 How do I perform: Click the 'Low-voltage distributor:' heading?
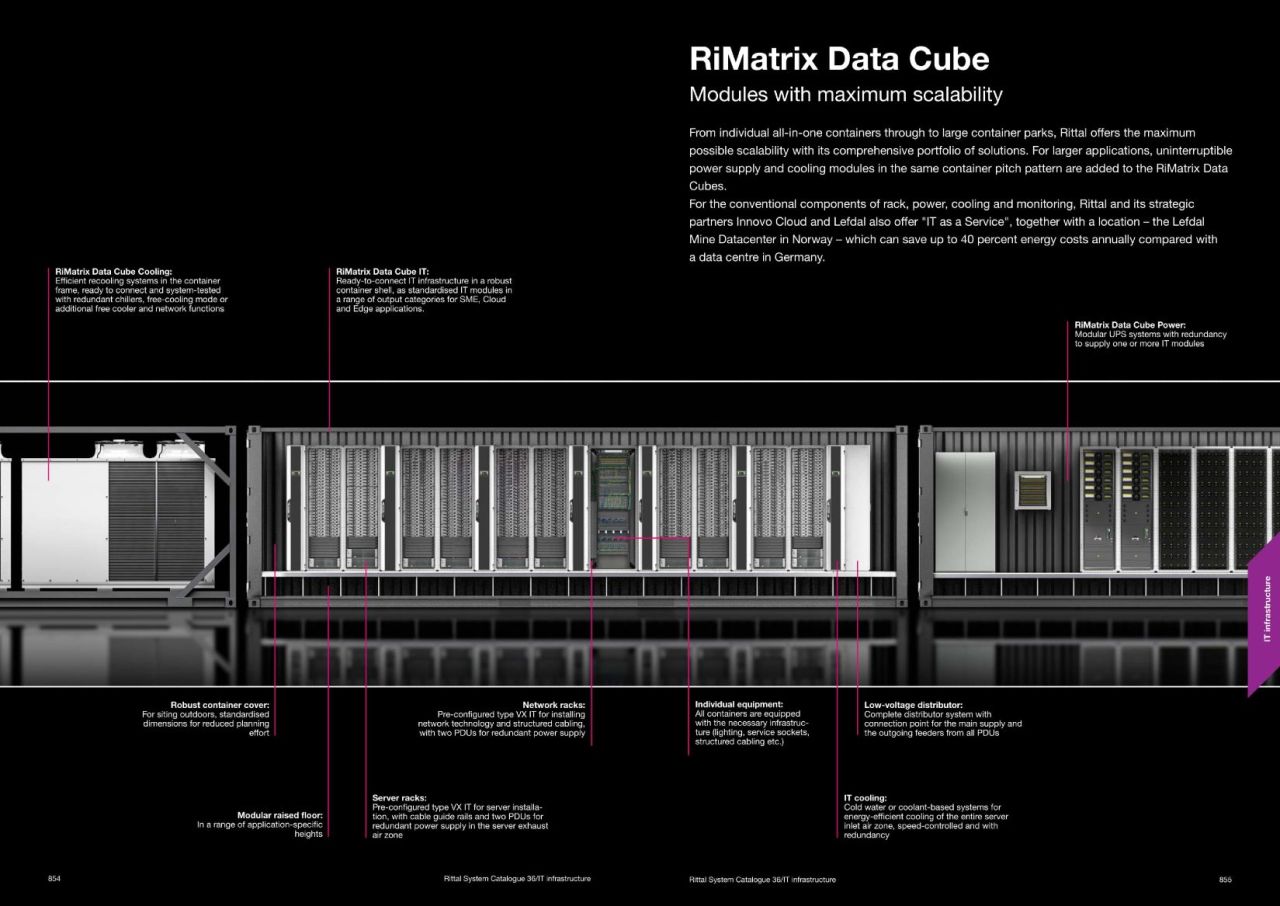pos(913,705)
